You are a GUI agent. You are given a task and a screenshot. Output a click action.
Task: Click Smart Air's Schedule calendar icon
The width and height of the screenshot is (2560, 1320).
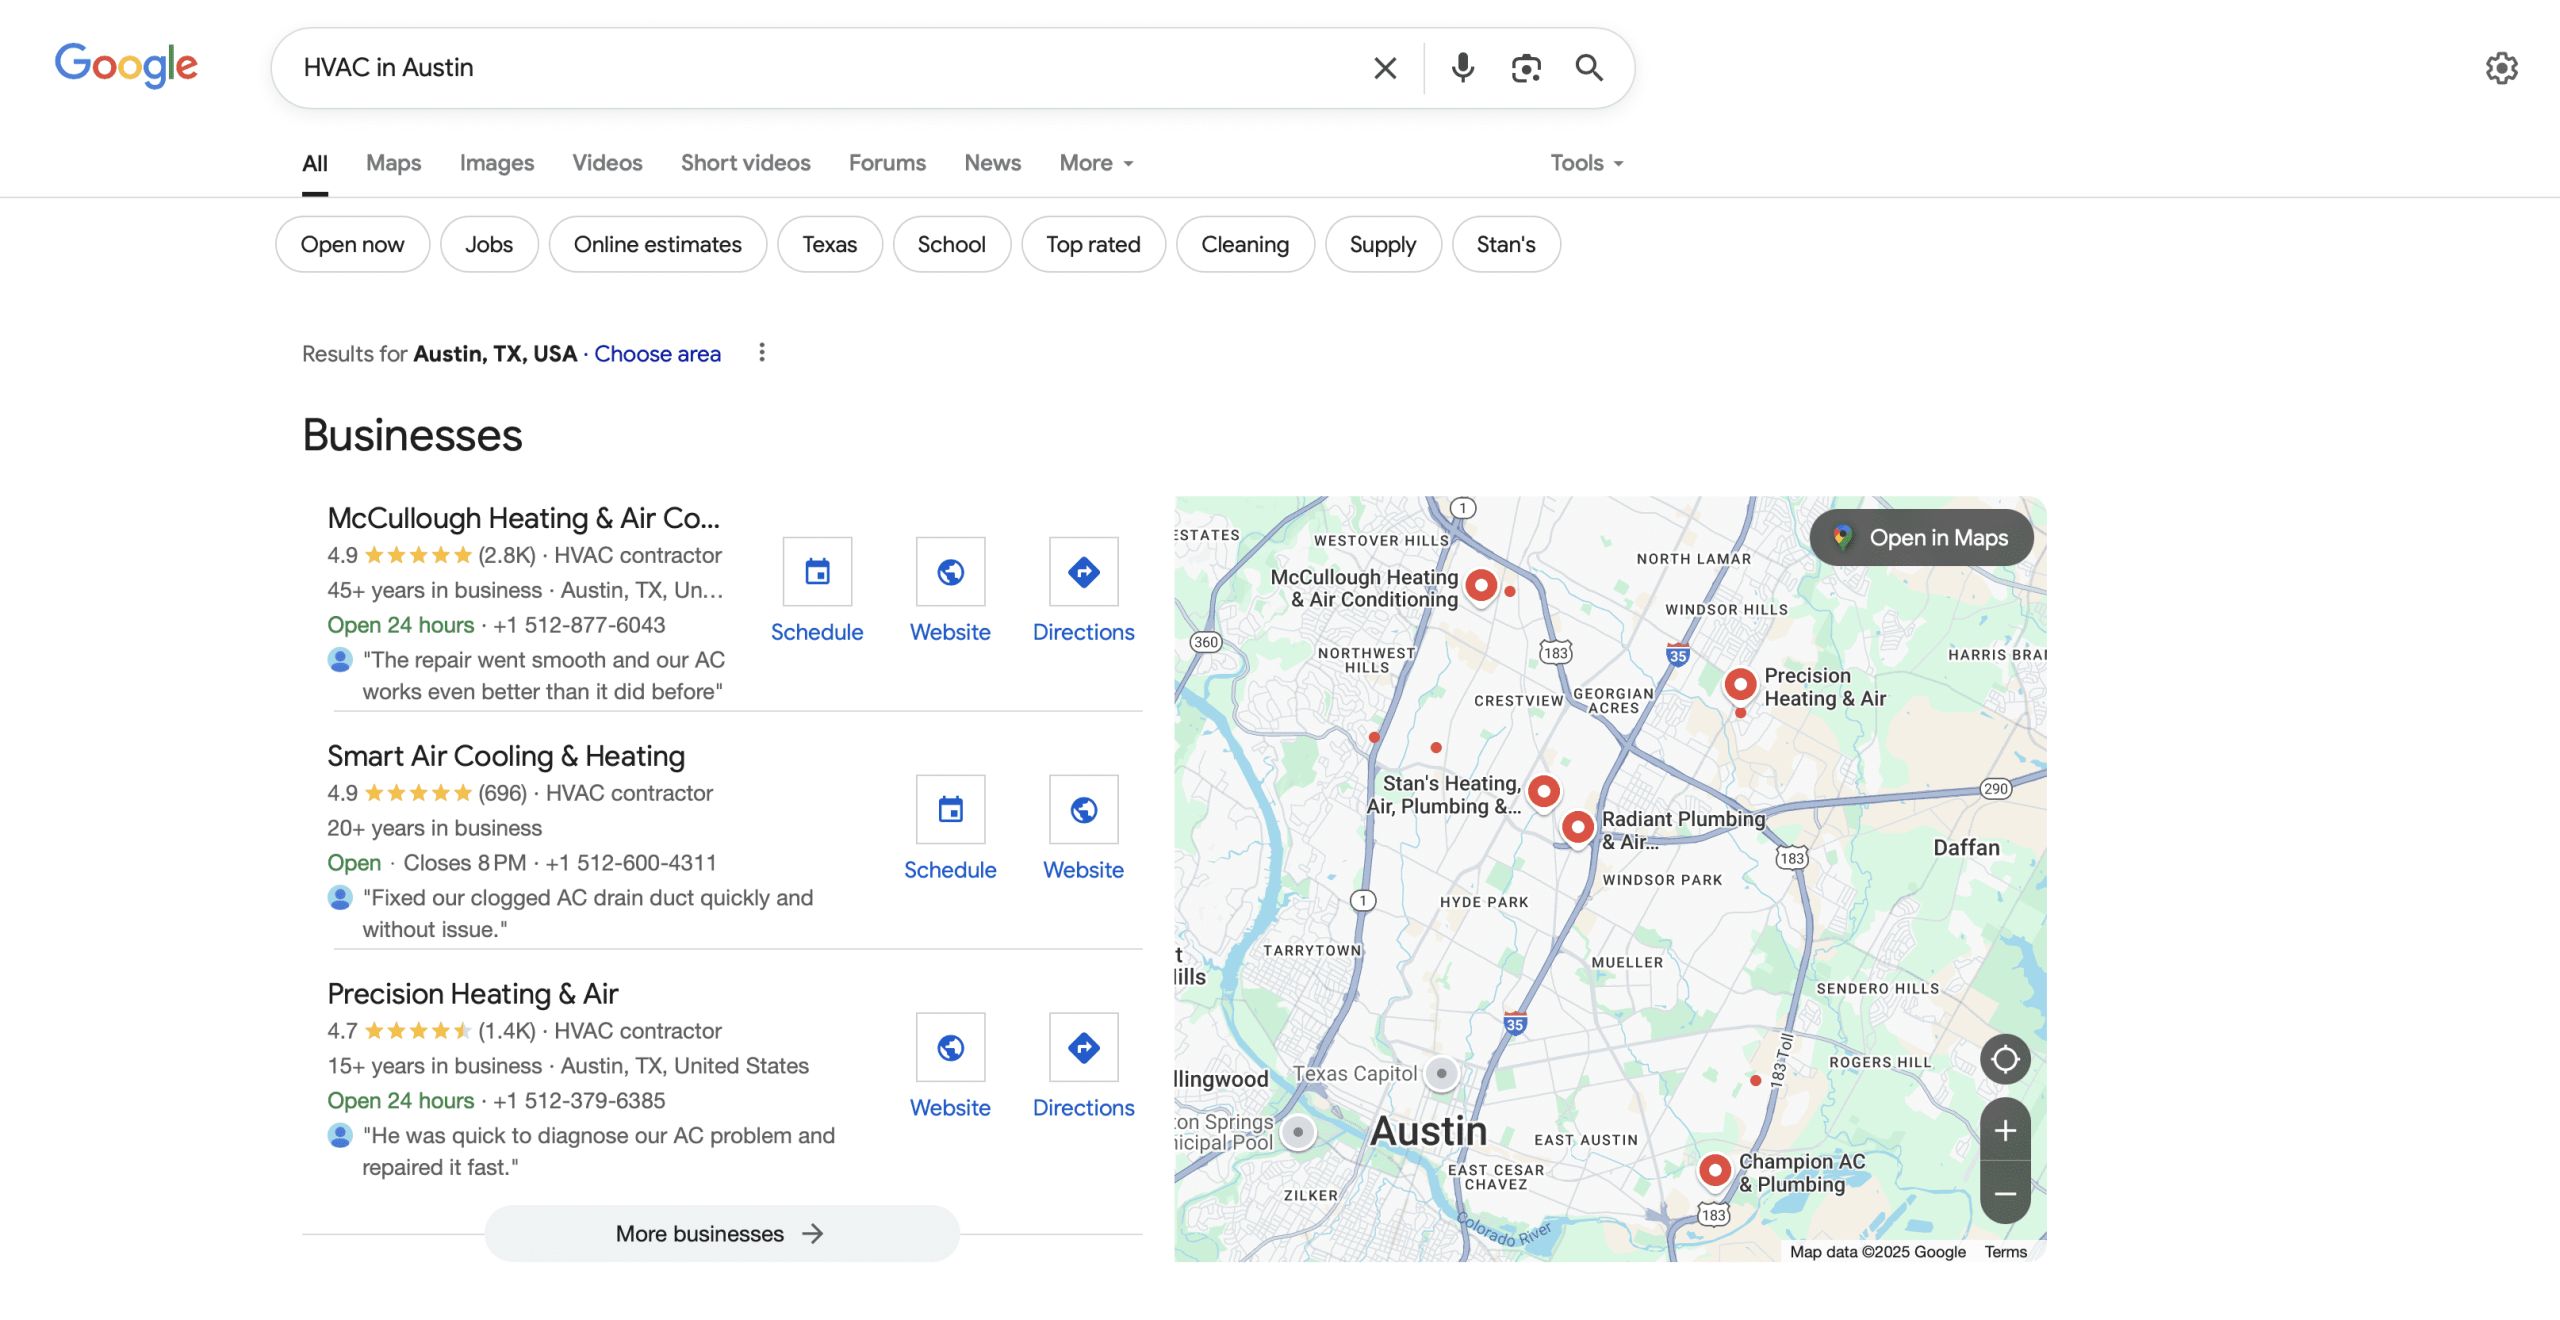tap(950, 810)
